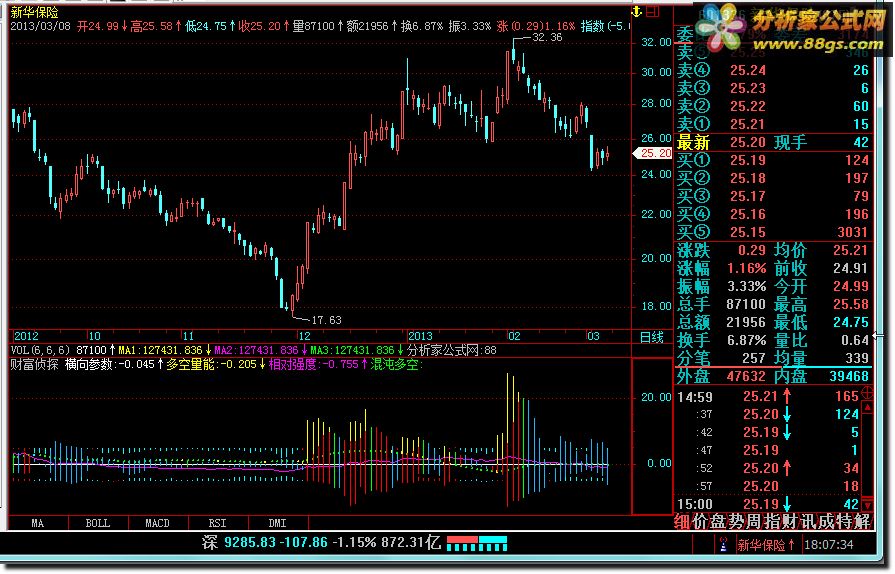This screenshot has height=574, width=895.
Task: Click the 买③ bid price 25.17
Action: tap(748, 196)
